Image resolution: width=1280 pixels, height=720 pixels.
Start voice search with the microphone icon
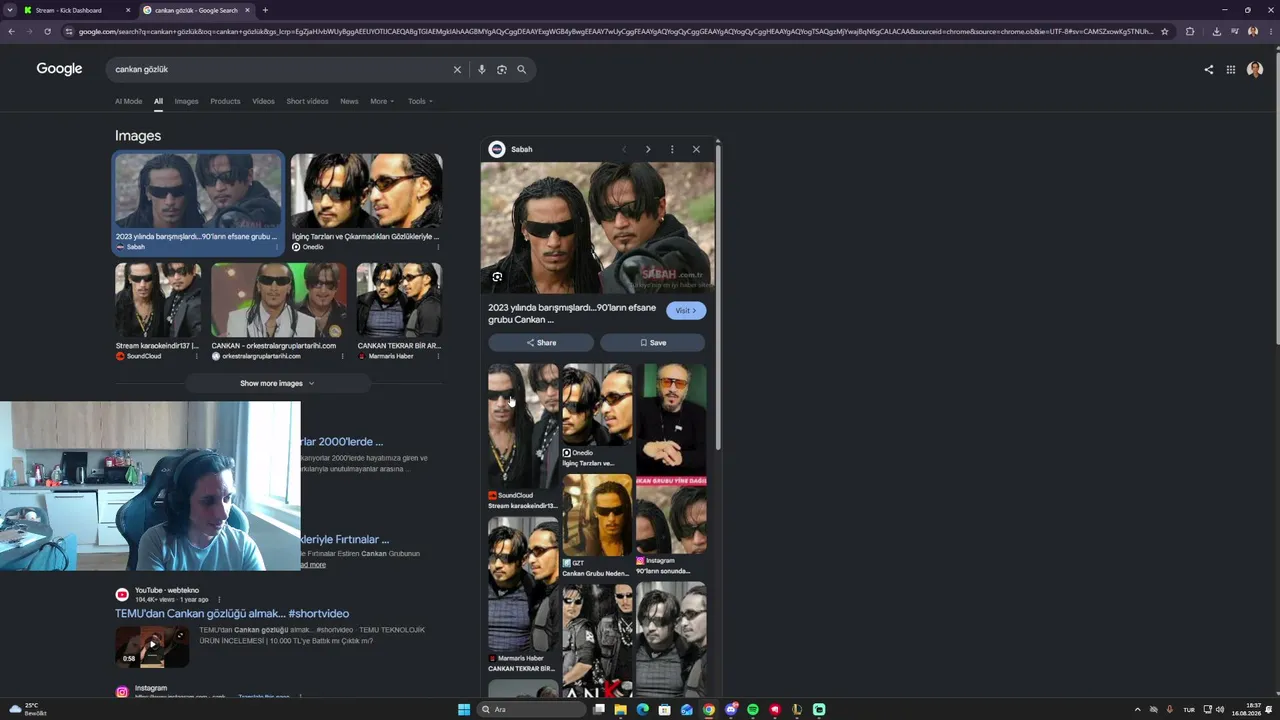tap(481, 70)
